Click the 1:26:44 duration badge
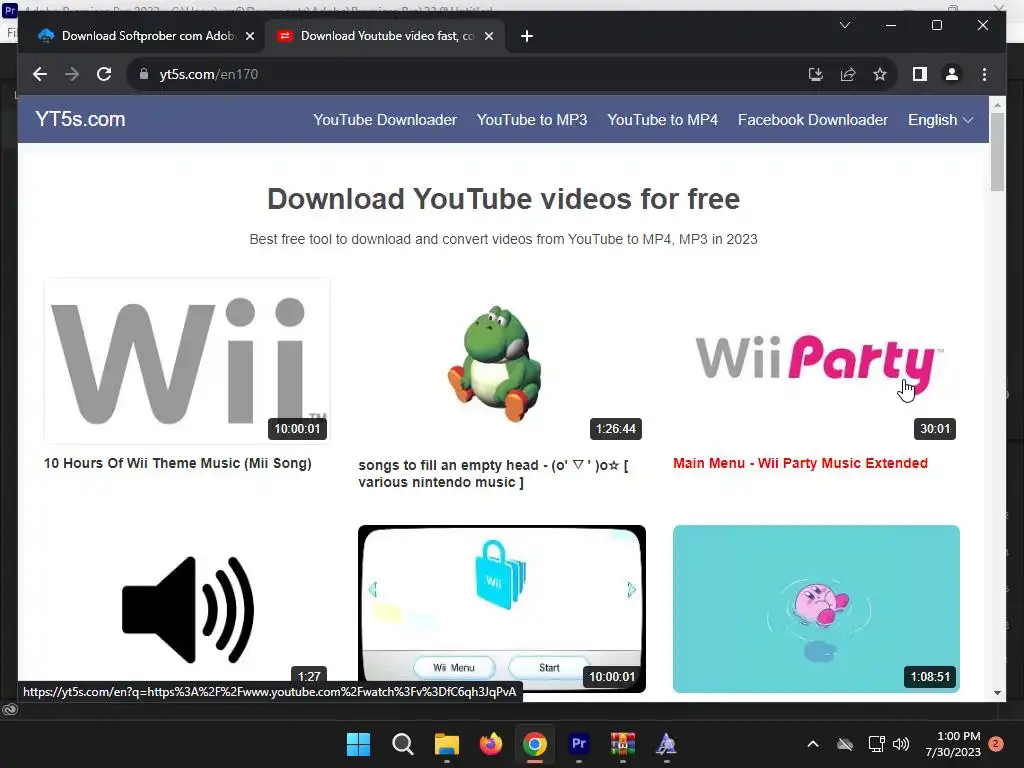The width and height of the screenshot is (1024, 768). (x=616, y=429)
